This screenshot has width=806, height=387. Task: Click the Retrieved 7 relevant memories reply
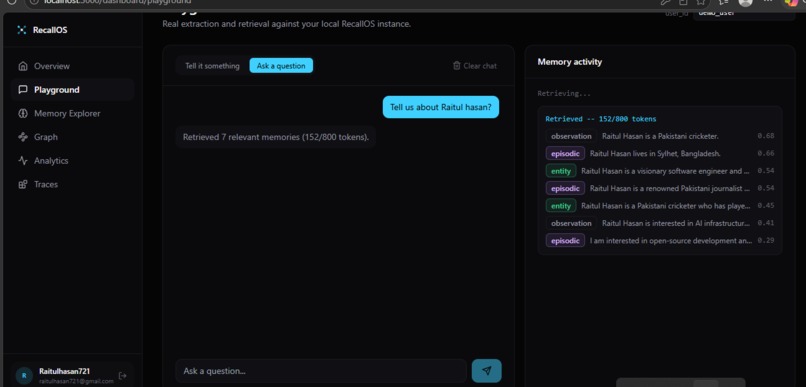[x=276, y=137]
